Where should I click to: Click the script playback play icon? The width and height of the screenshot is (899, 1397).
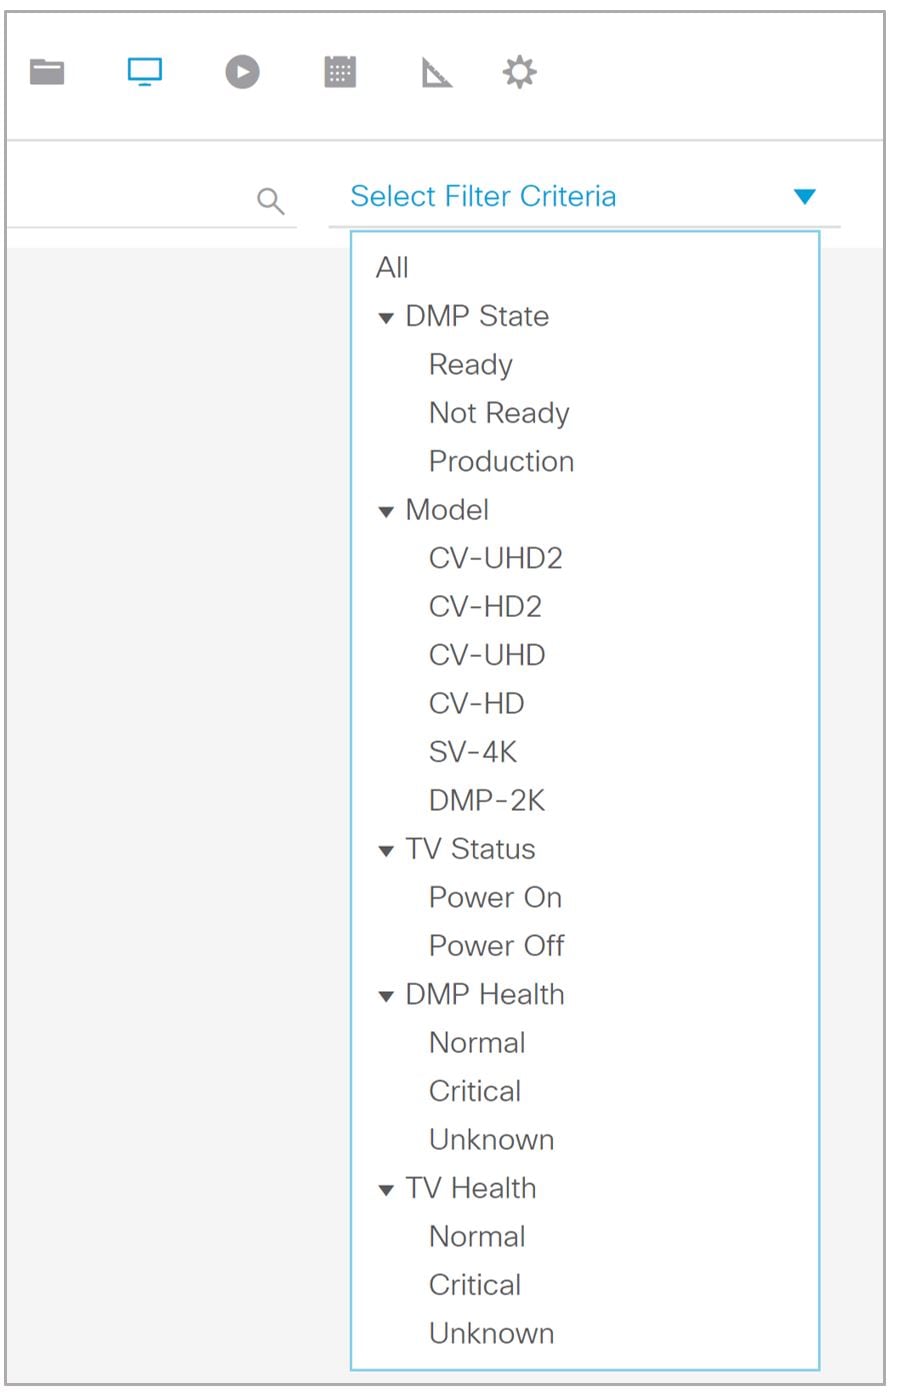tap(240, 71)
